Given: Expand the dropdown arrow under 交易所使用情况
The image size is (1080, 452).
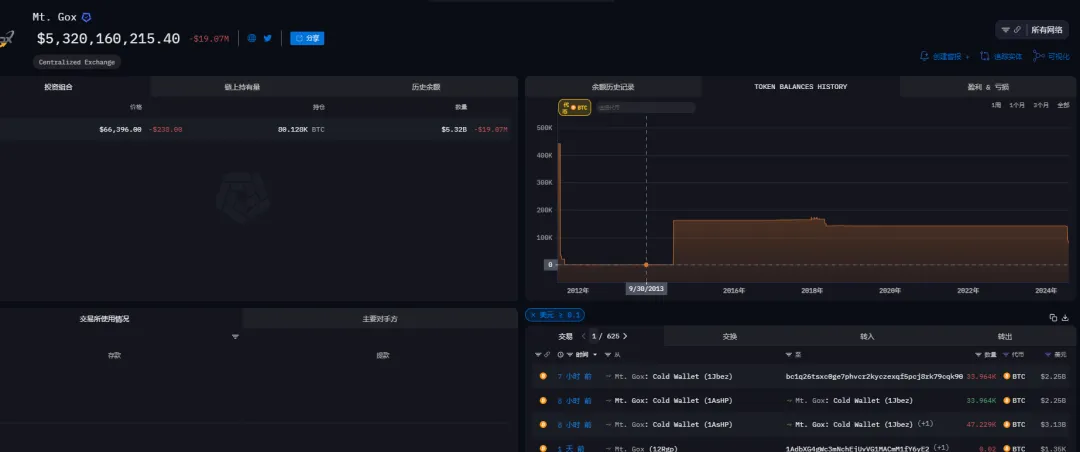Looking at the screenshot, I should pyautogui.click(x=236, y=337).
